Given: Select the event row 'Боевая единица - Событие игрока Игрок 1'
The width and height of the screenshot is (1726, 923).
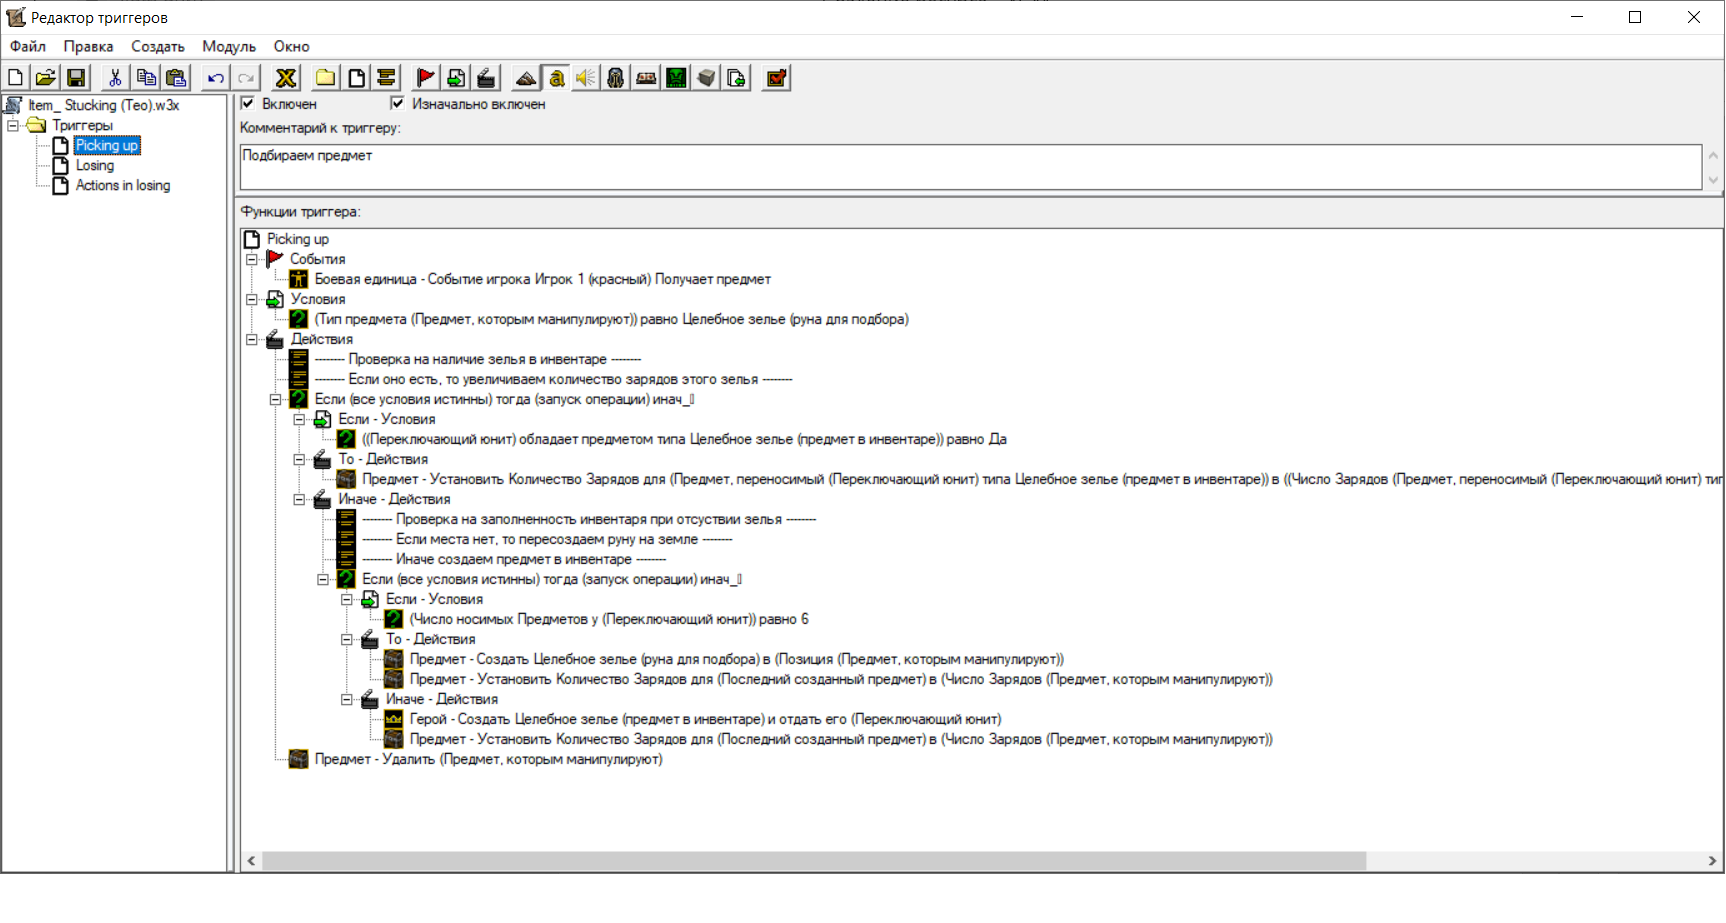Looking at the screenshot, I should coord(542,279).
